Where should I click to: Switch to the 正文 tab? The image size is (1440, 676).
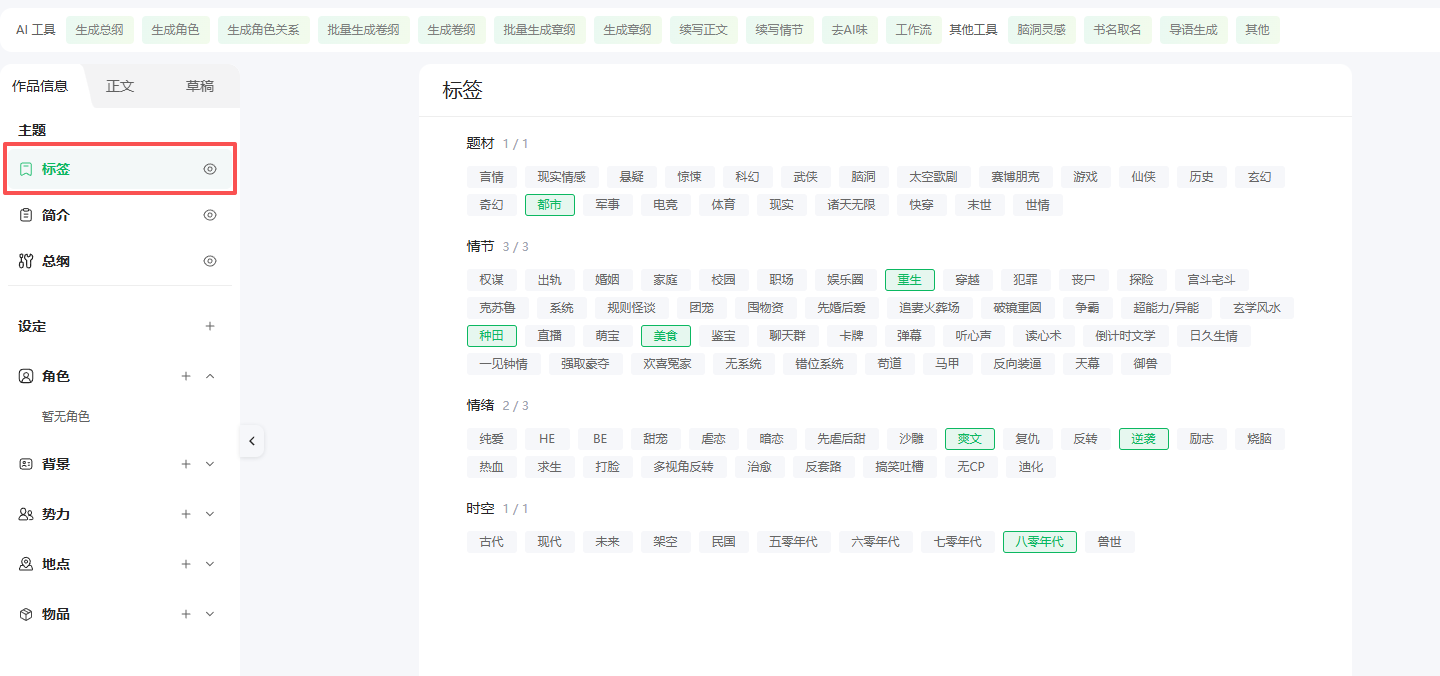click(x=120, y=86)
